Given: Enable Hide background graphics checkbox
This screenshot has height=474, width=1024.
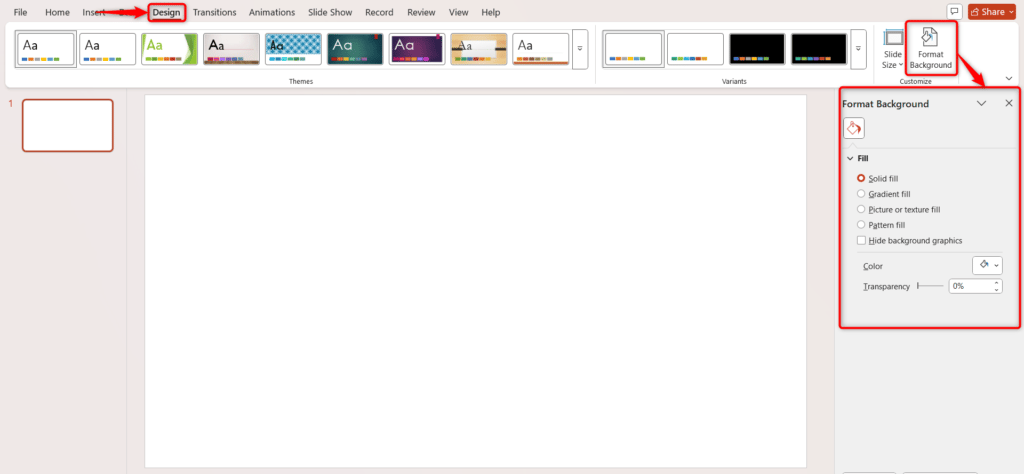Looking at the screenshot, I should pos(861,240).
